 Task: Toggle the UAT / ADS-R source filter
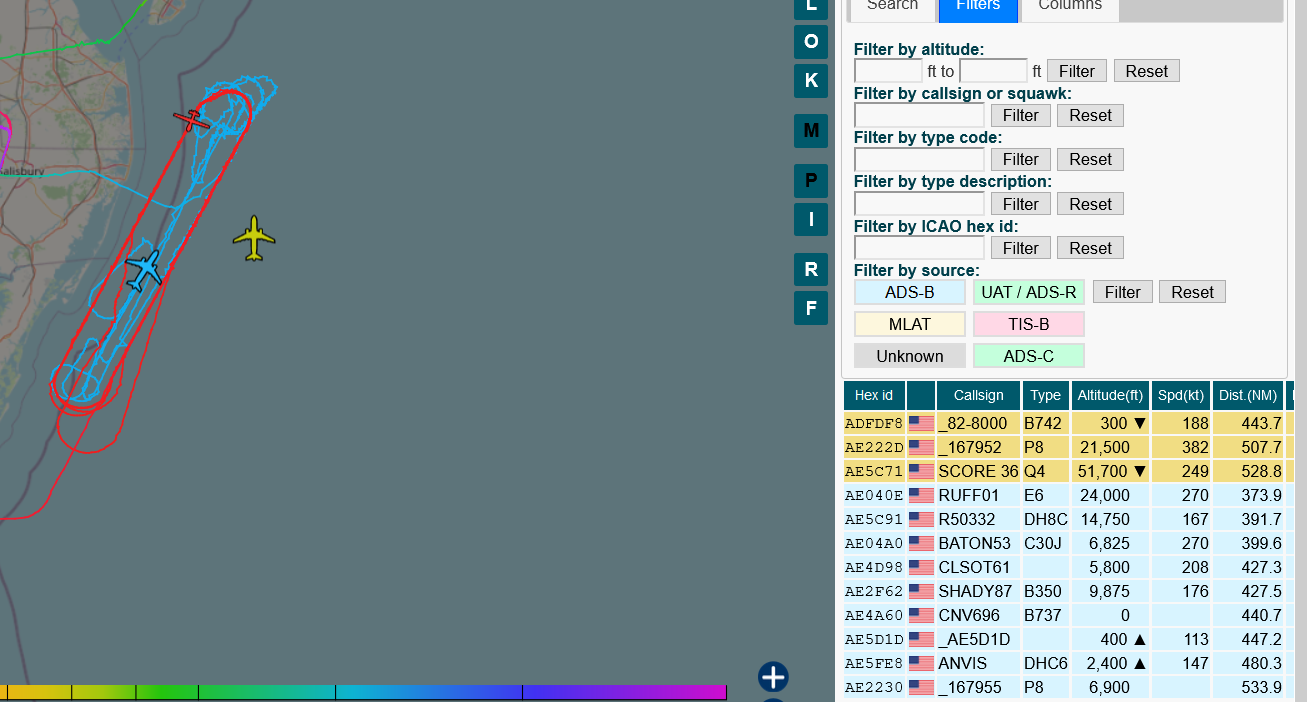(1029, 292)
